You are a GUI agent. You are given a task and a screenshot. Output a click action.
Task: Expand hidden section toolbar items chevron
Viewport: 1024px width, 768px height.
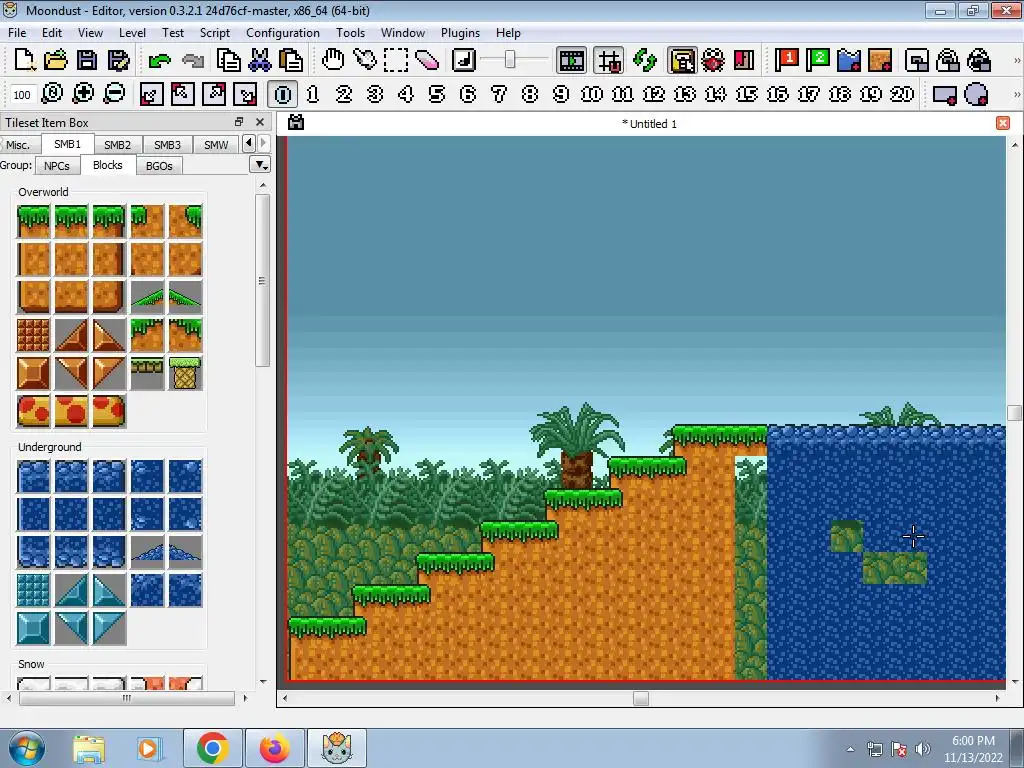click(1016, 95)
